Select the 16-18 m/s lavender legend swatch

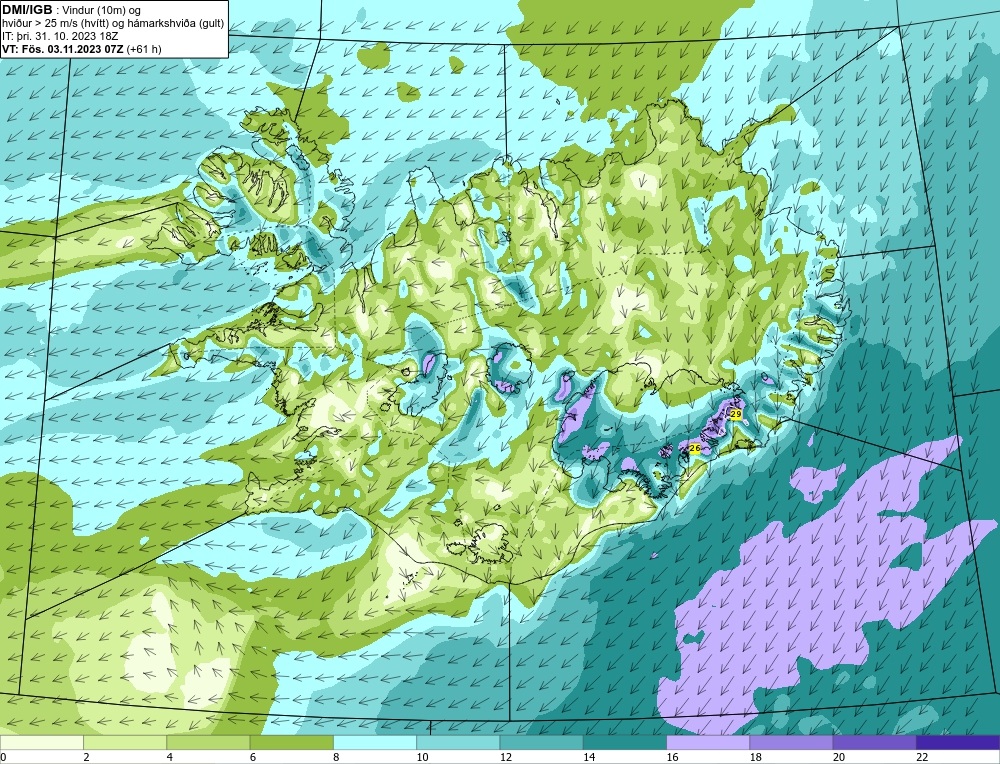pyautogui.click(x=708, y=742)
